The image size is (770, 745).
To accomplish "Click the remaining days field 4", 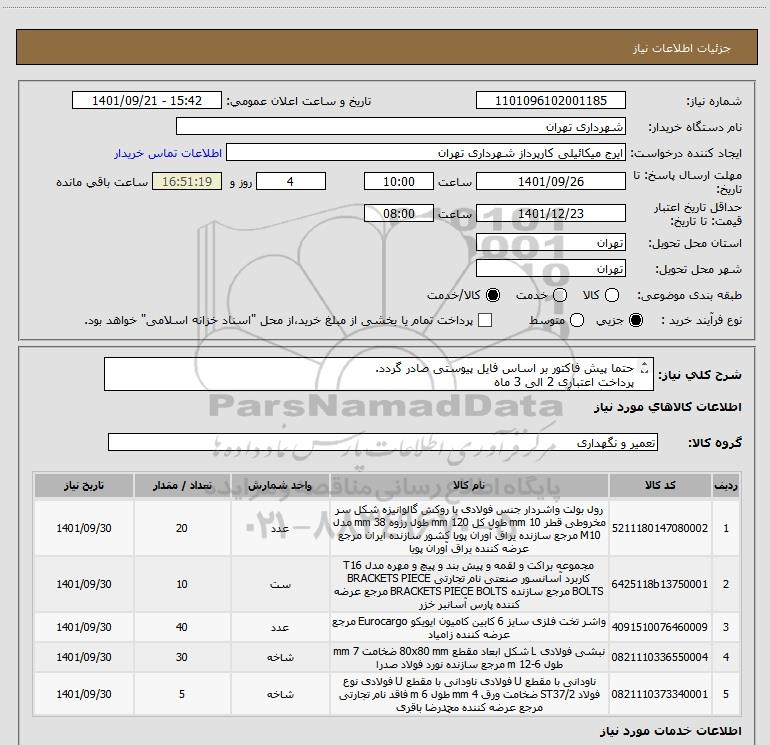I will (x=291, y=181).
